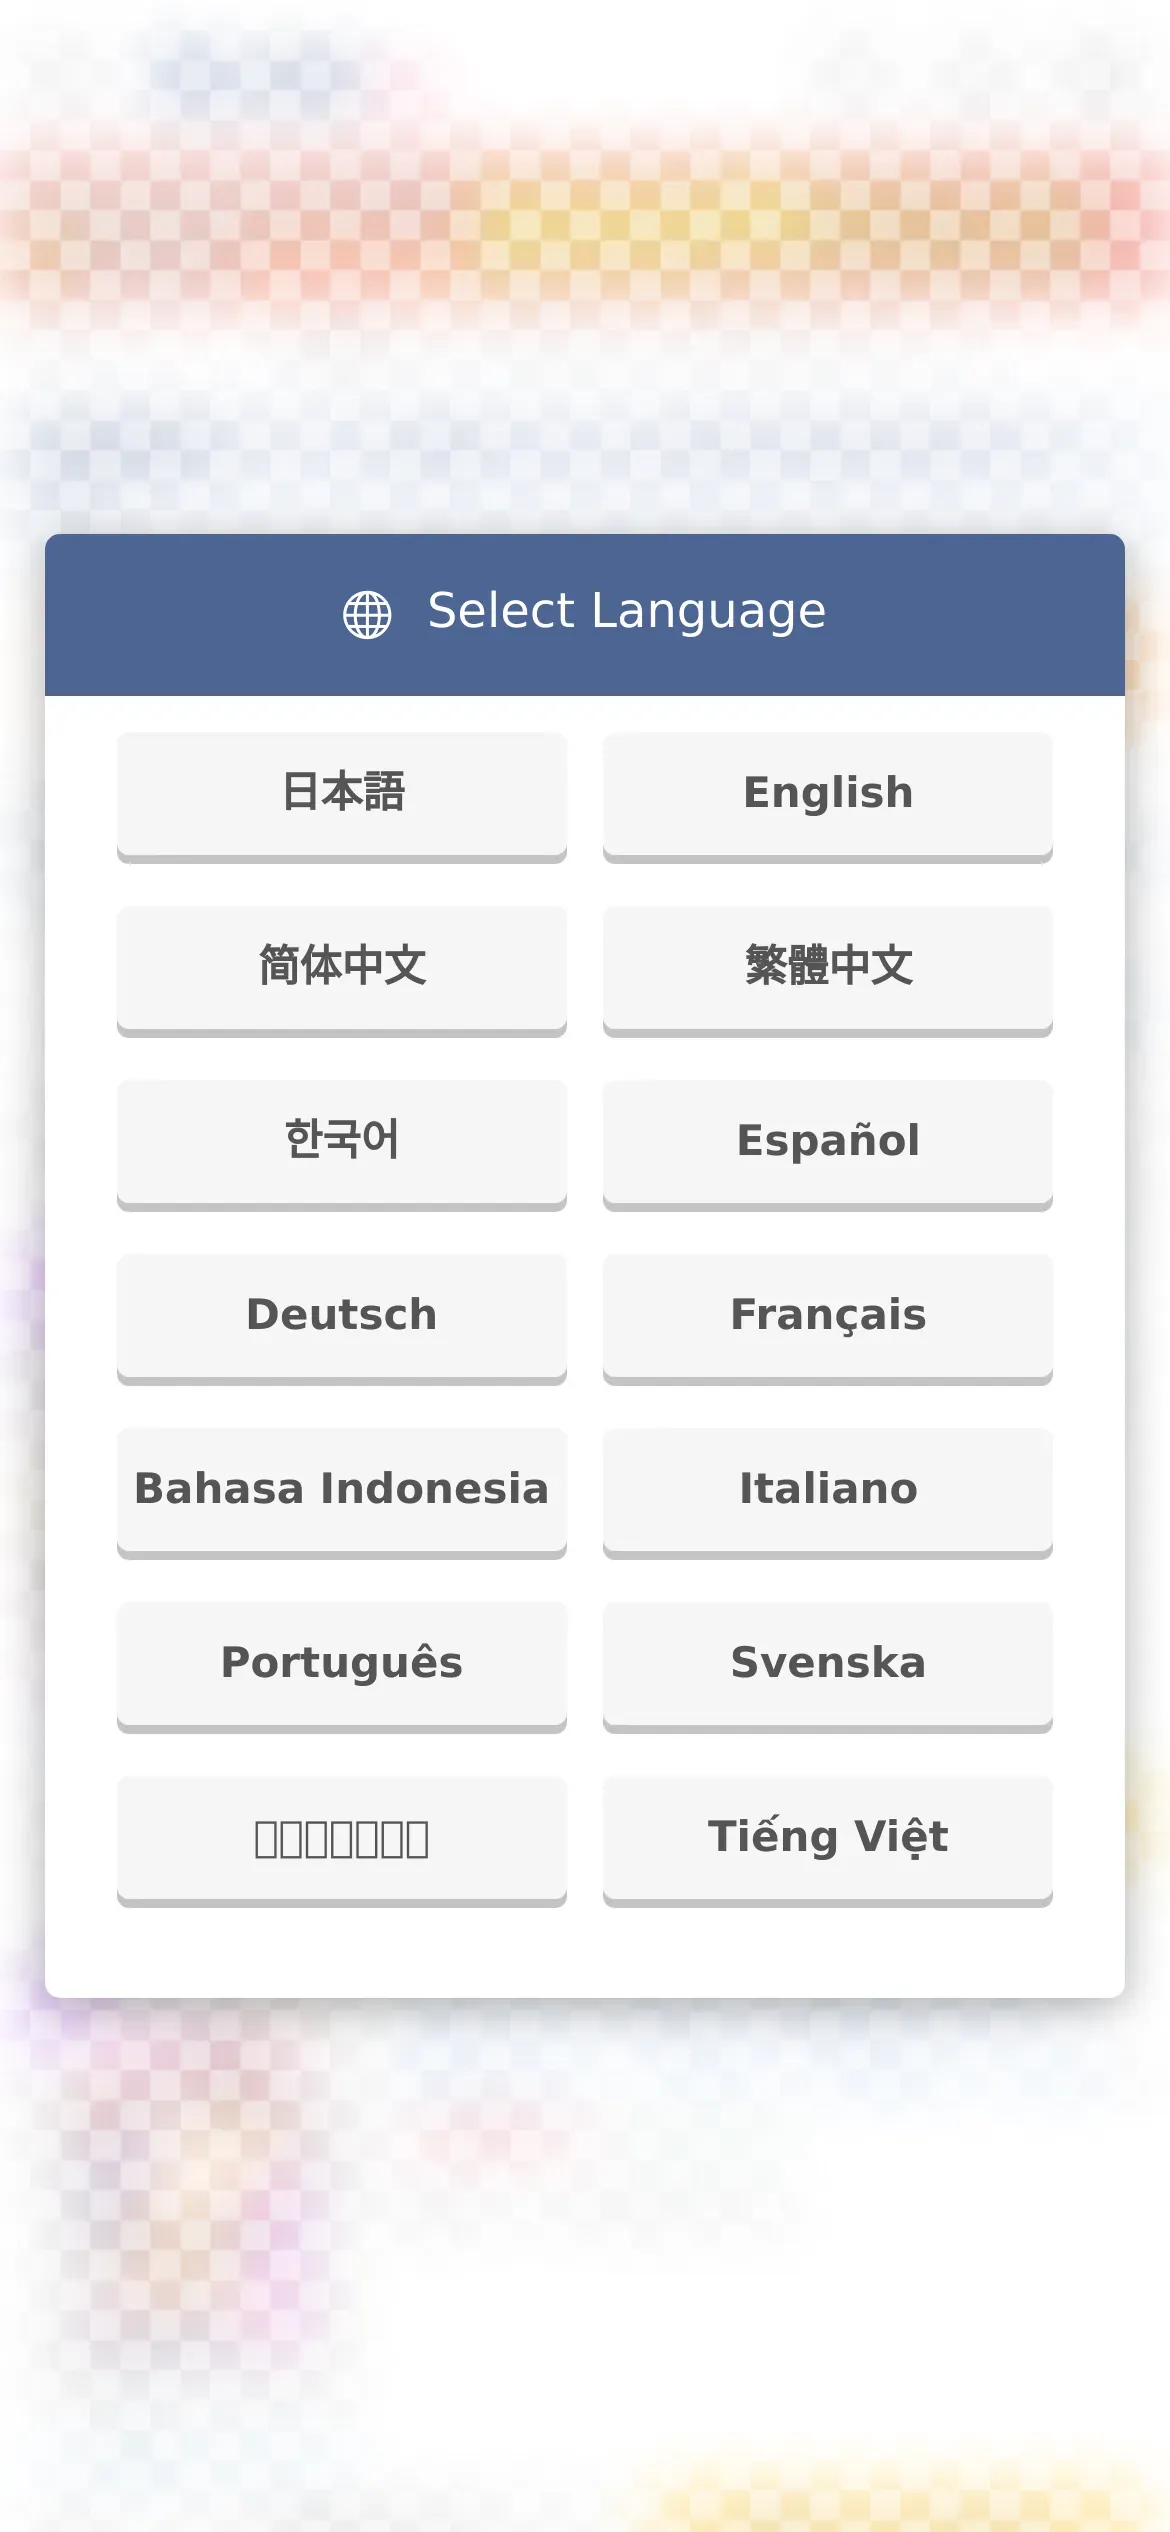Choose English as the language

click(x=827, y=794)
